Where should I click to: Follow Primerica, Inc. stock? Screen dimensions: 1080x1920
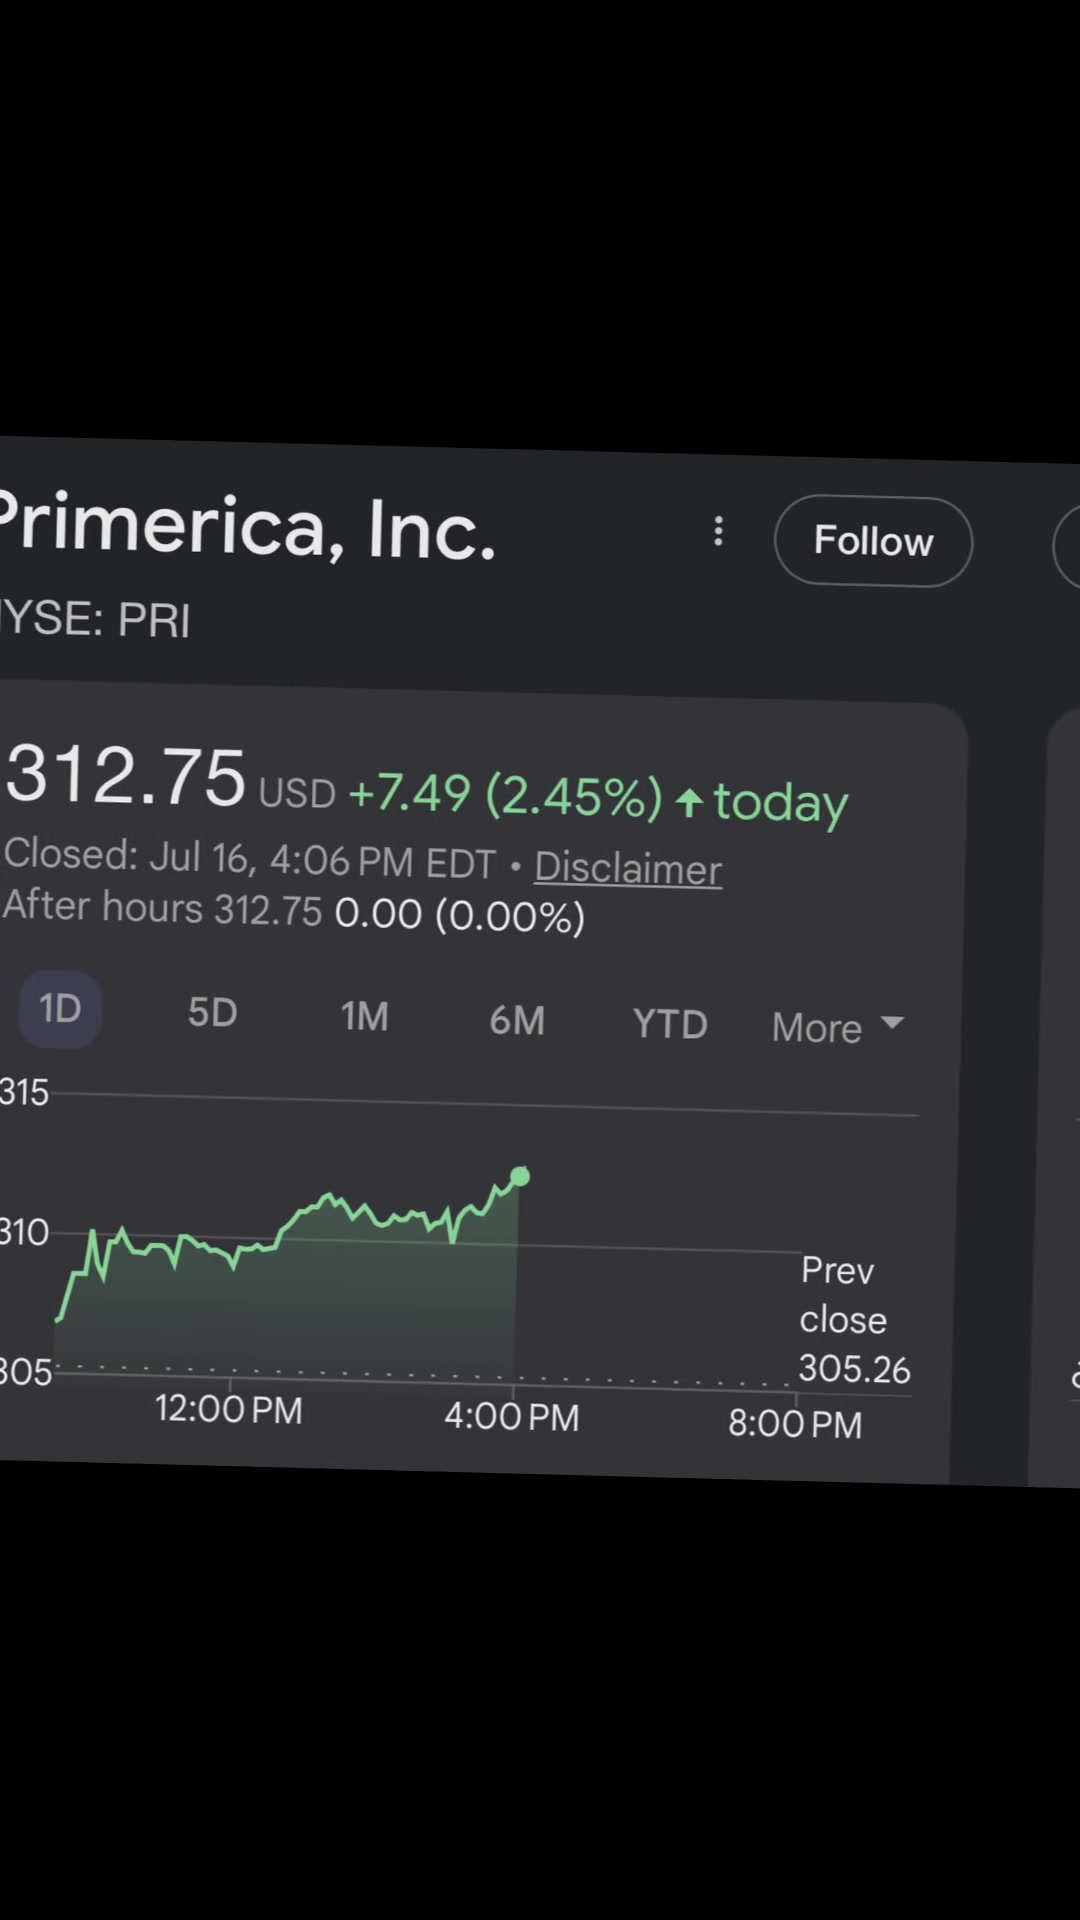tap(873, 541)
